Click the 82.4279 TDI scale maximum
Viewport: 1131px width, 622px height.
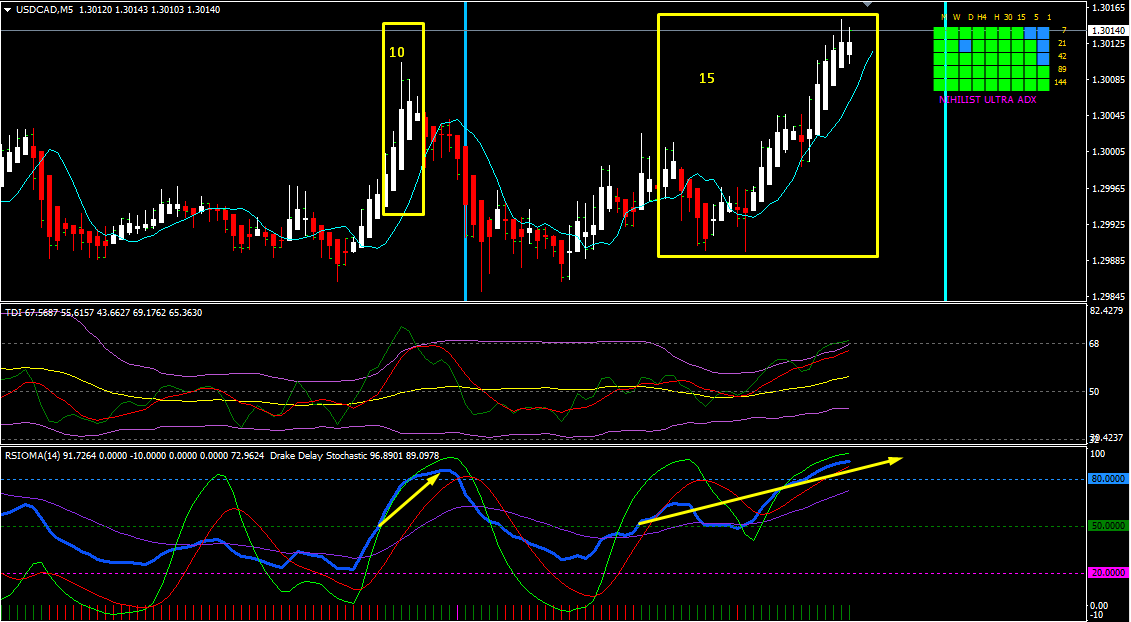(x=1106, y=311)
